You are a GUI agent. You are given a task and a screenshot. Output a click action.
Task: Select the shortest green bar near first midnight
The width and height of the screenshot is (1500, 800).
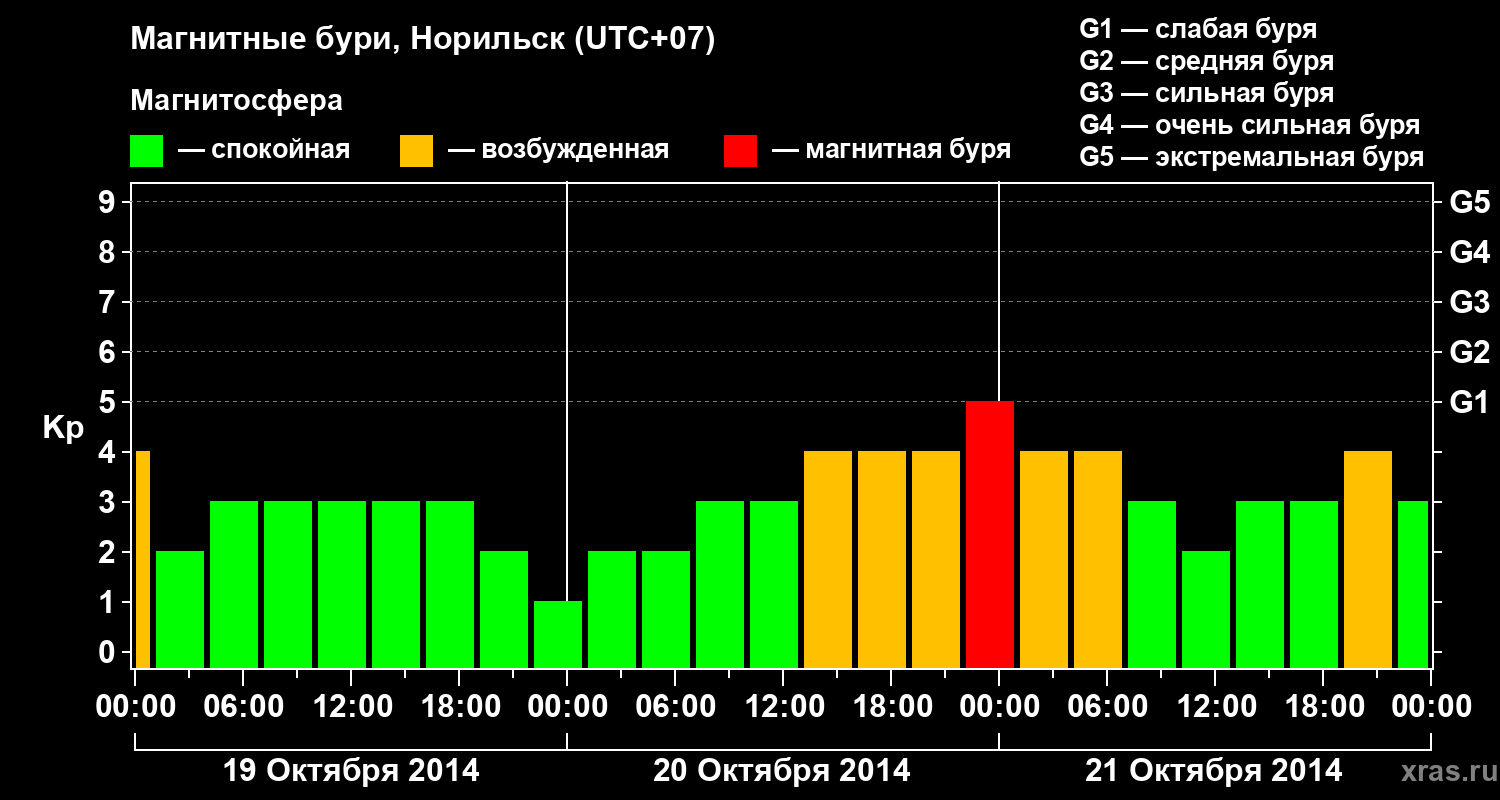tap(558, 635)
